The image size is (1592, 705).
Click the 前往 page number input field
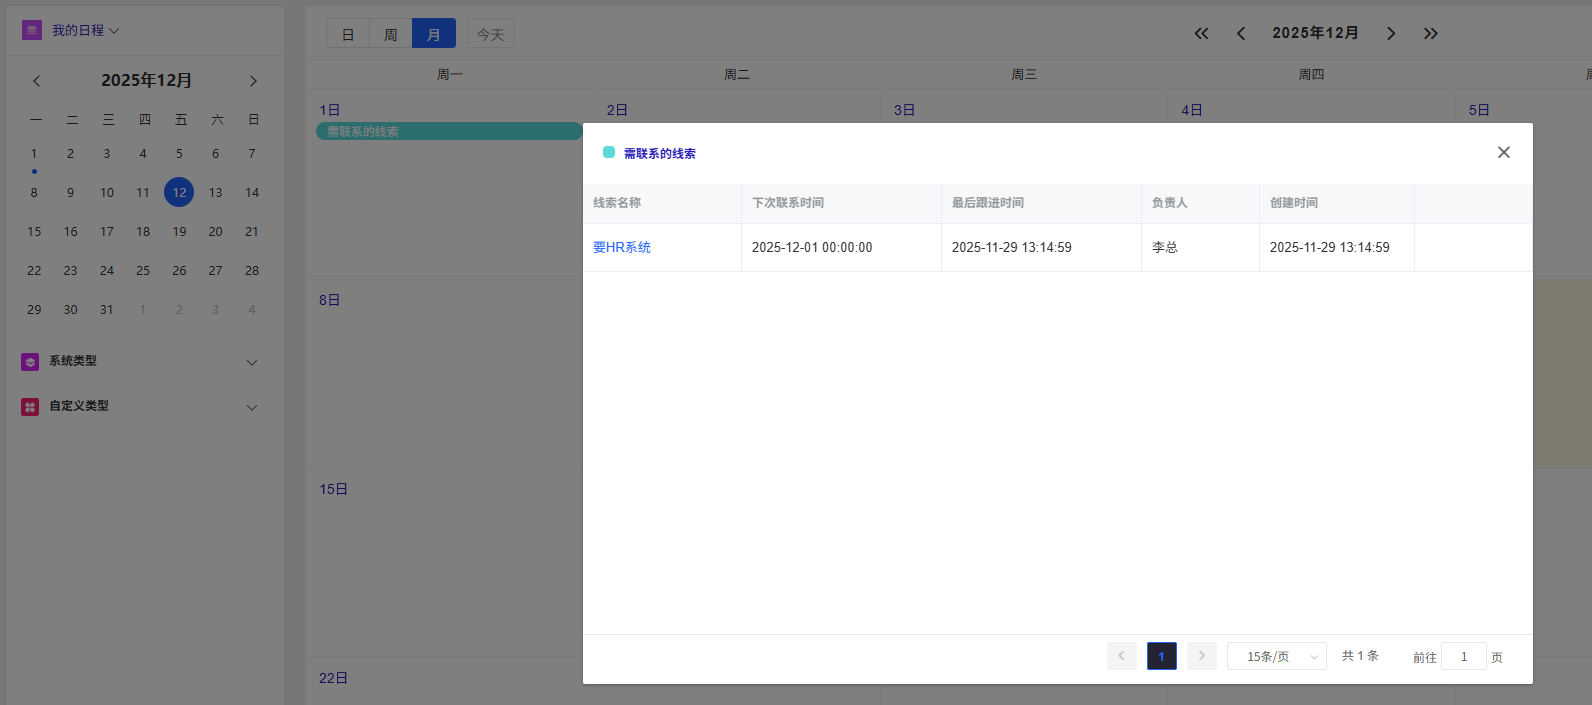tap(1463, 656)
